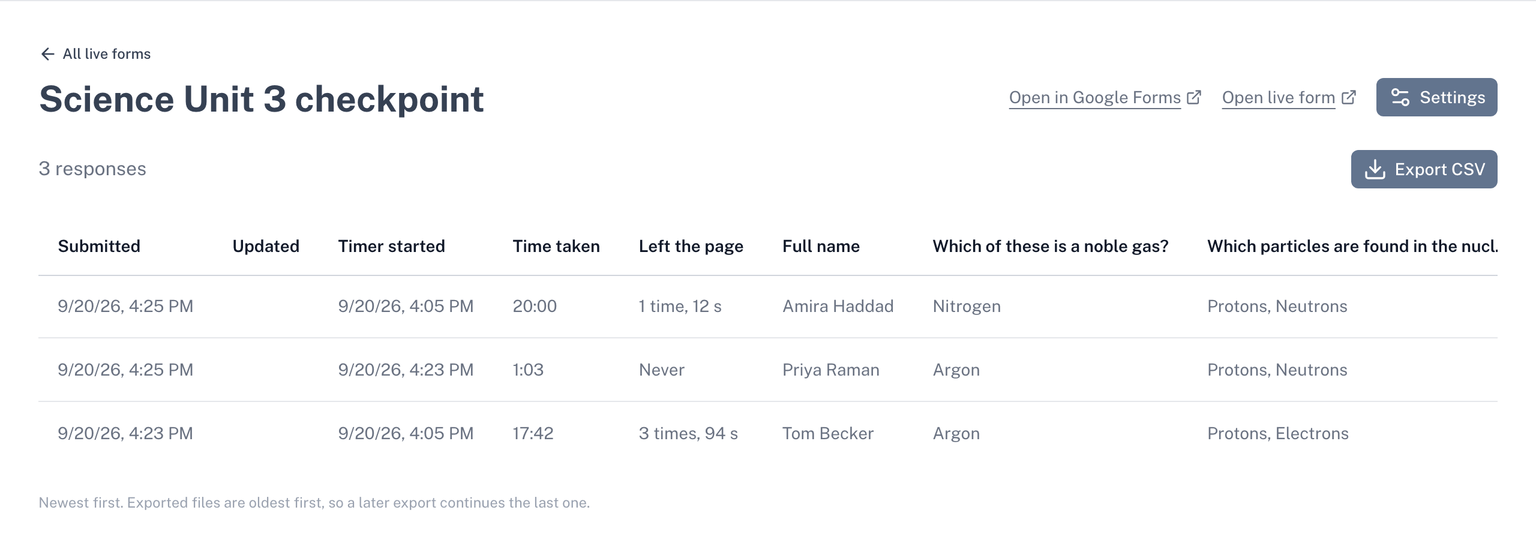
Task: Select the Submitted column header
Action: point(99,246)
